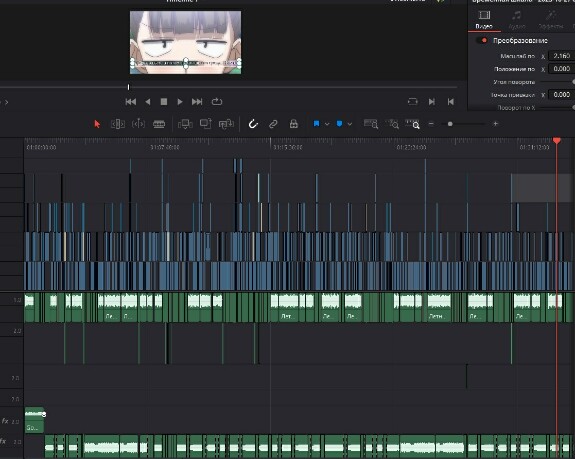Click the 01:00:00:00 timecode on ruler
The image size is (575, 459).
[x=41, y=147]
